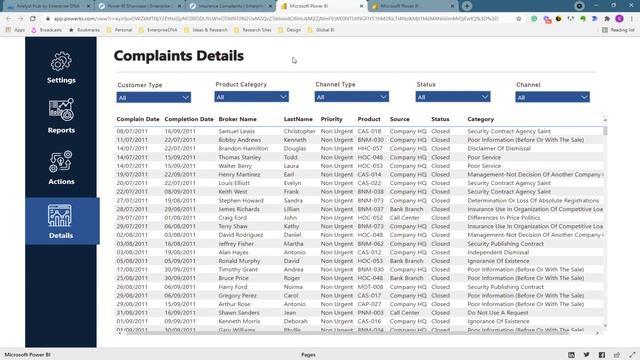This screenshot has width=640, height=360.
Task: Expand the Channel filter dropdown
Action: pyautogui.click(x=552, y=97)
